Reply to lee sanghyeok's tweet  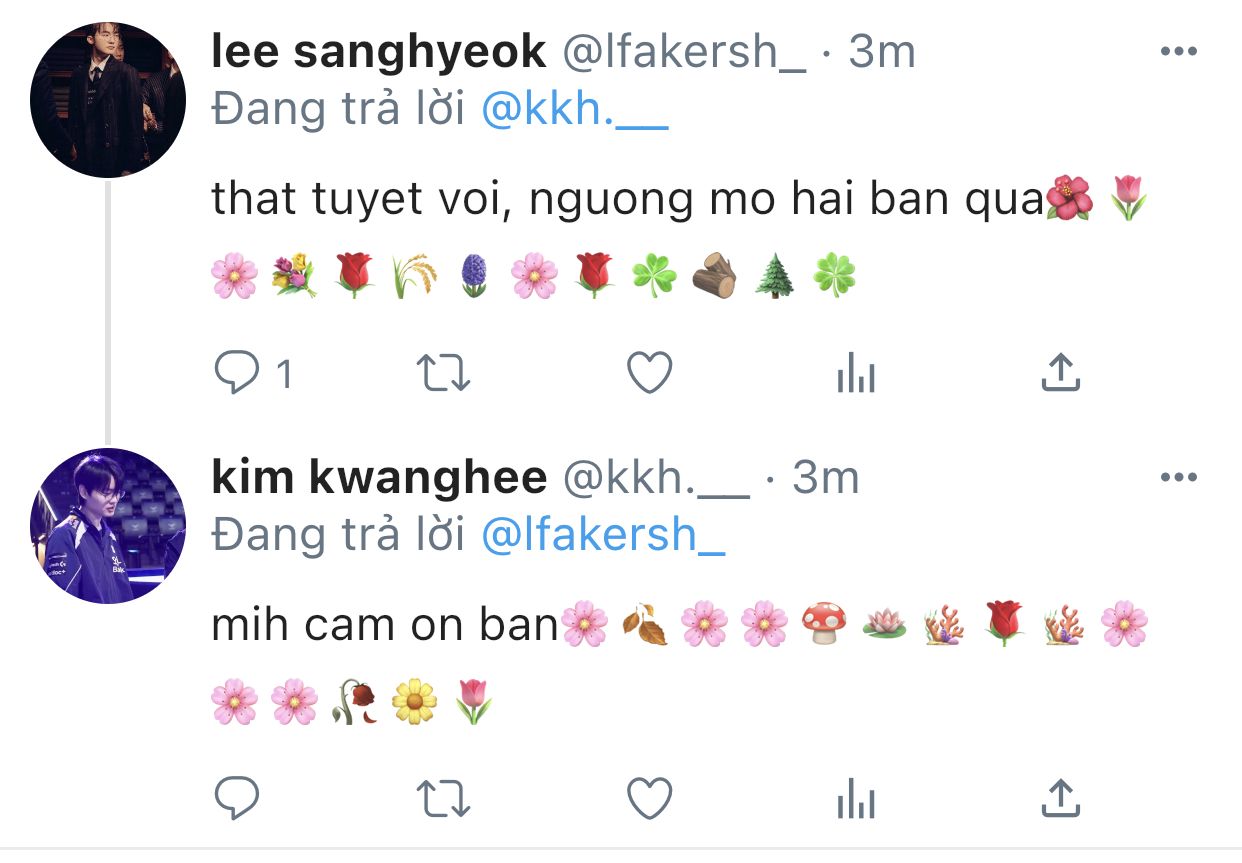pyautogui.click(x=237, y=374)
